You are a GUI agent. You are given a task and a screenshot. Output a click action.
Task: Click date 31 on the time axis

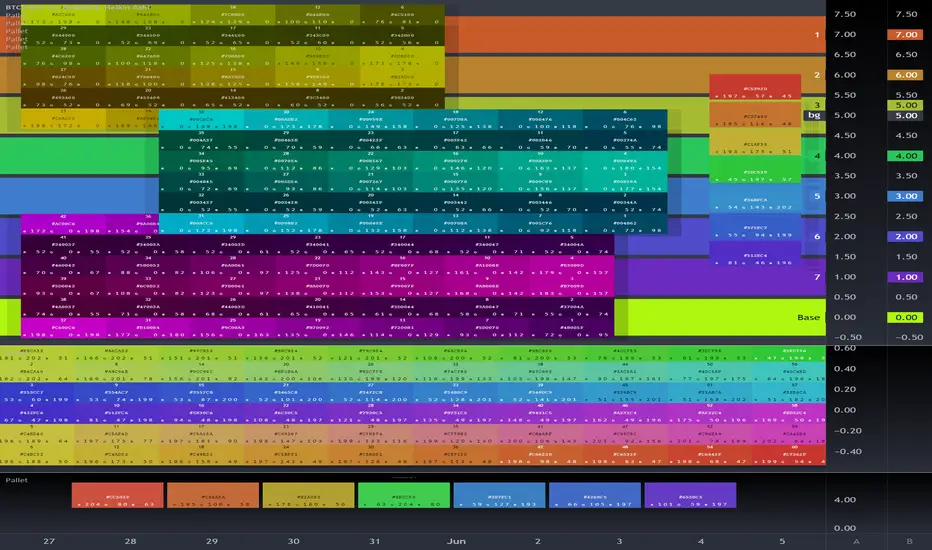tap(374, 541)
